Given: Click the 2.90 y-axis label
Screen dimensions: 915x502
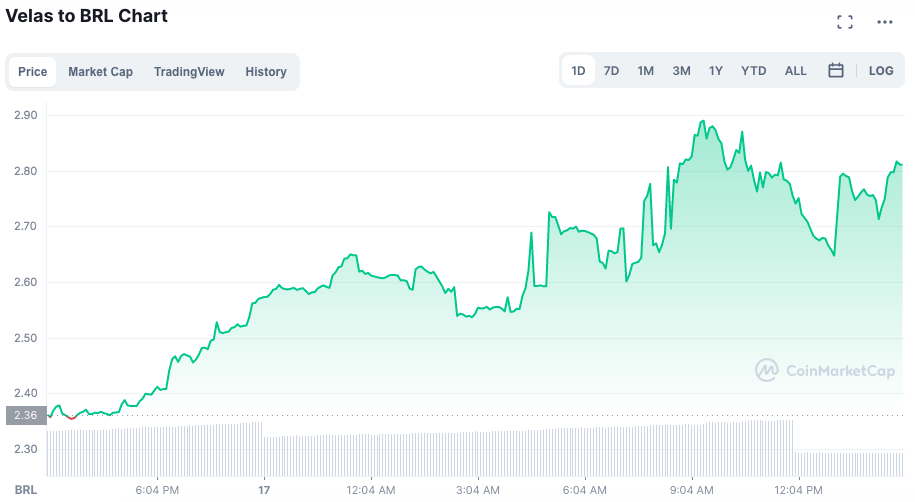Looking at the screenshot, I should pyautogui.click(x=26, y=115).
